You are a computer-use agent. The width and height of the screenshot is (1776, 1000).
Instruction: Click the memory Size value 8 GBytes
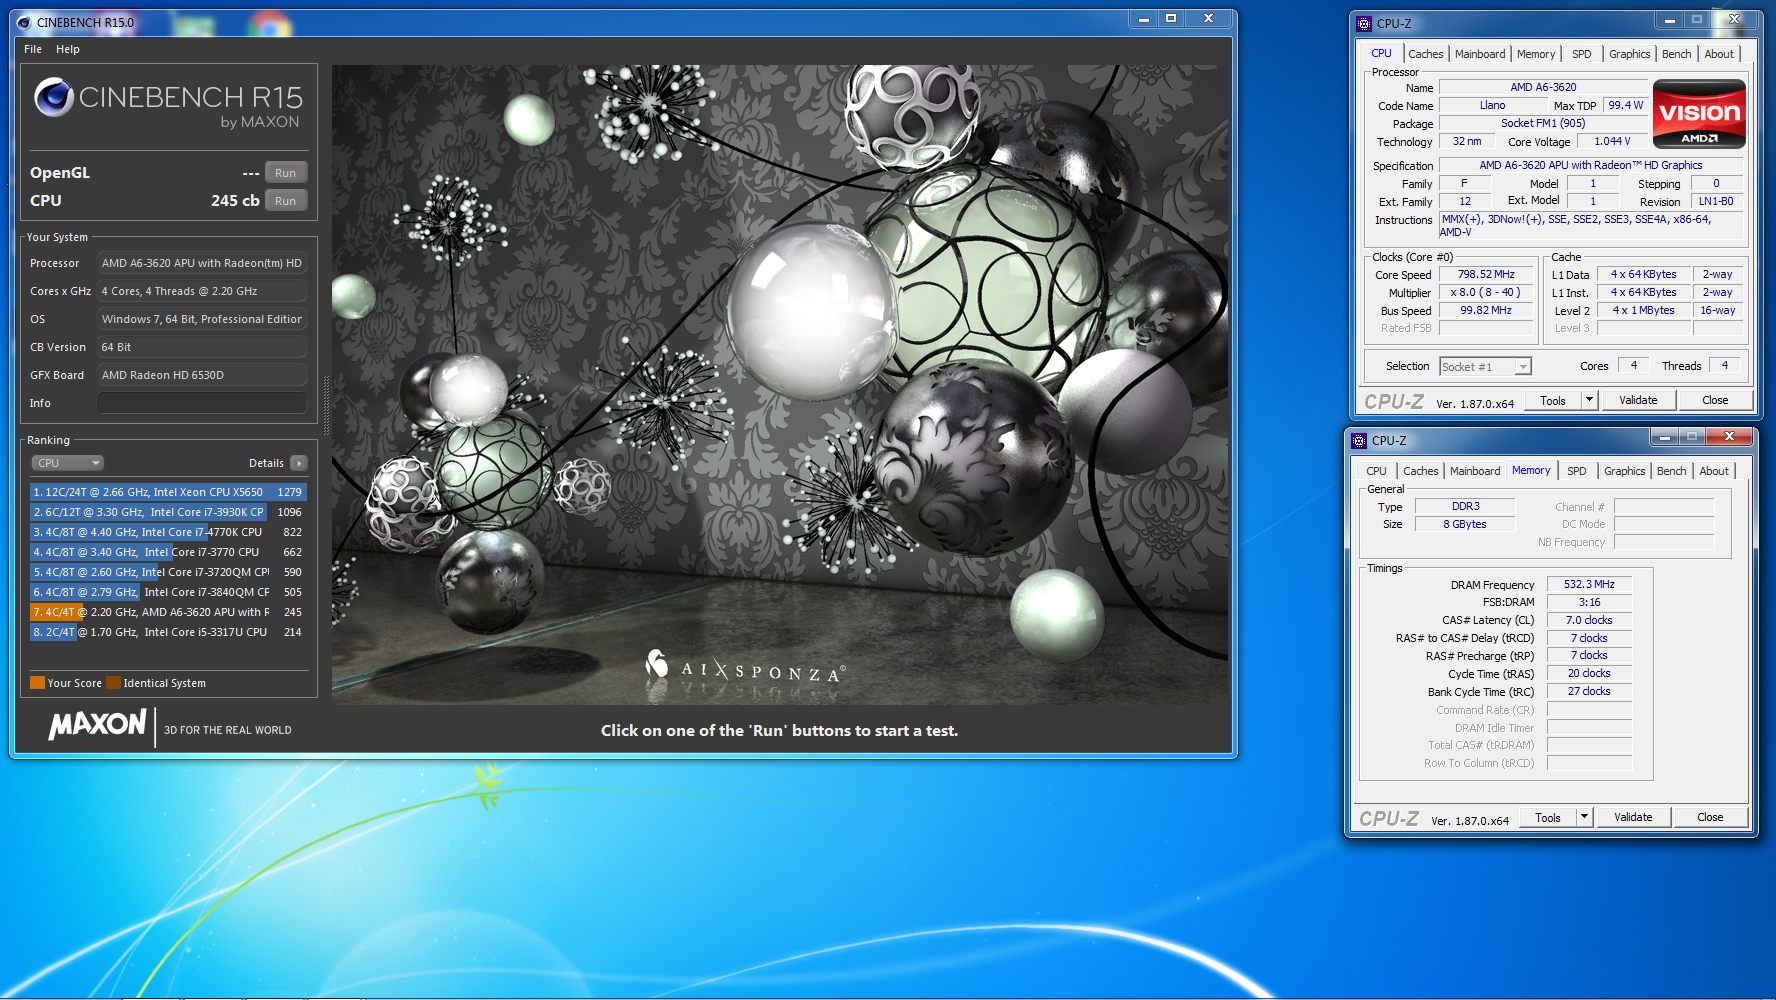1465,524
